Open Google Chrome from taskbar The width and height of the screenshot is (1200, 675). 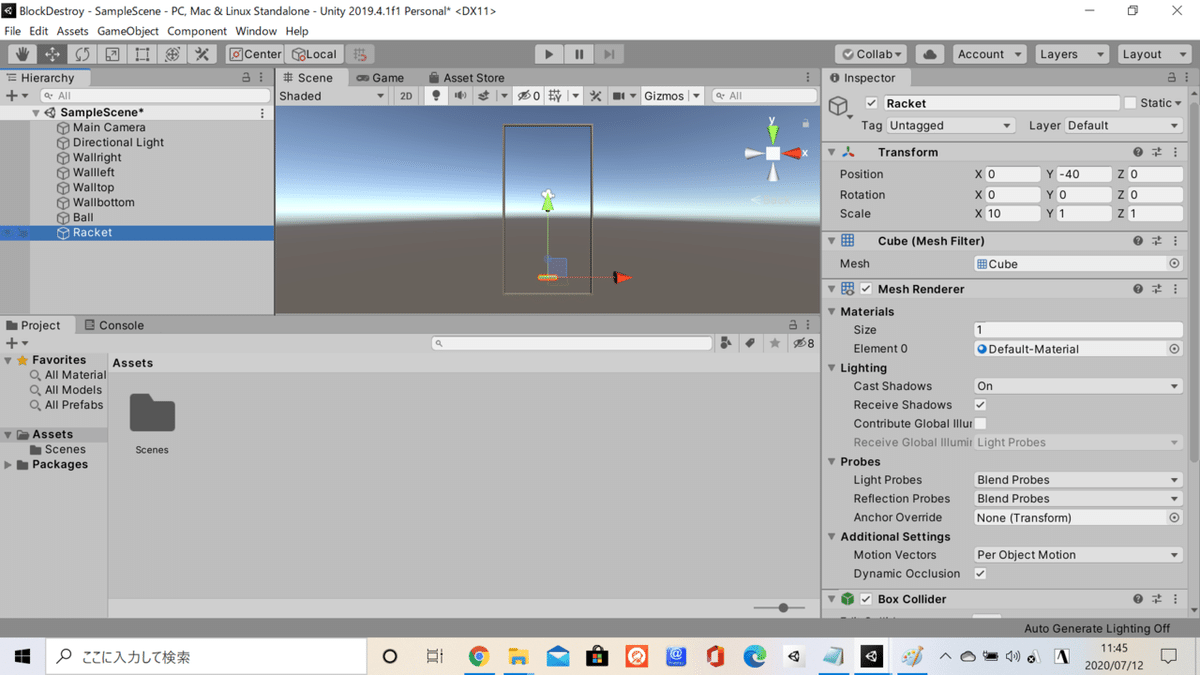478,656
